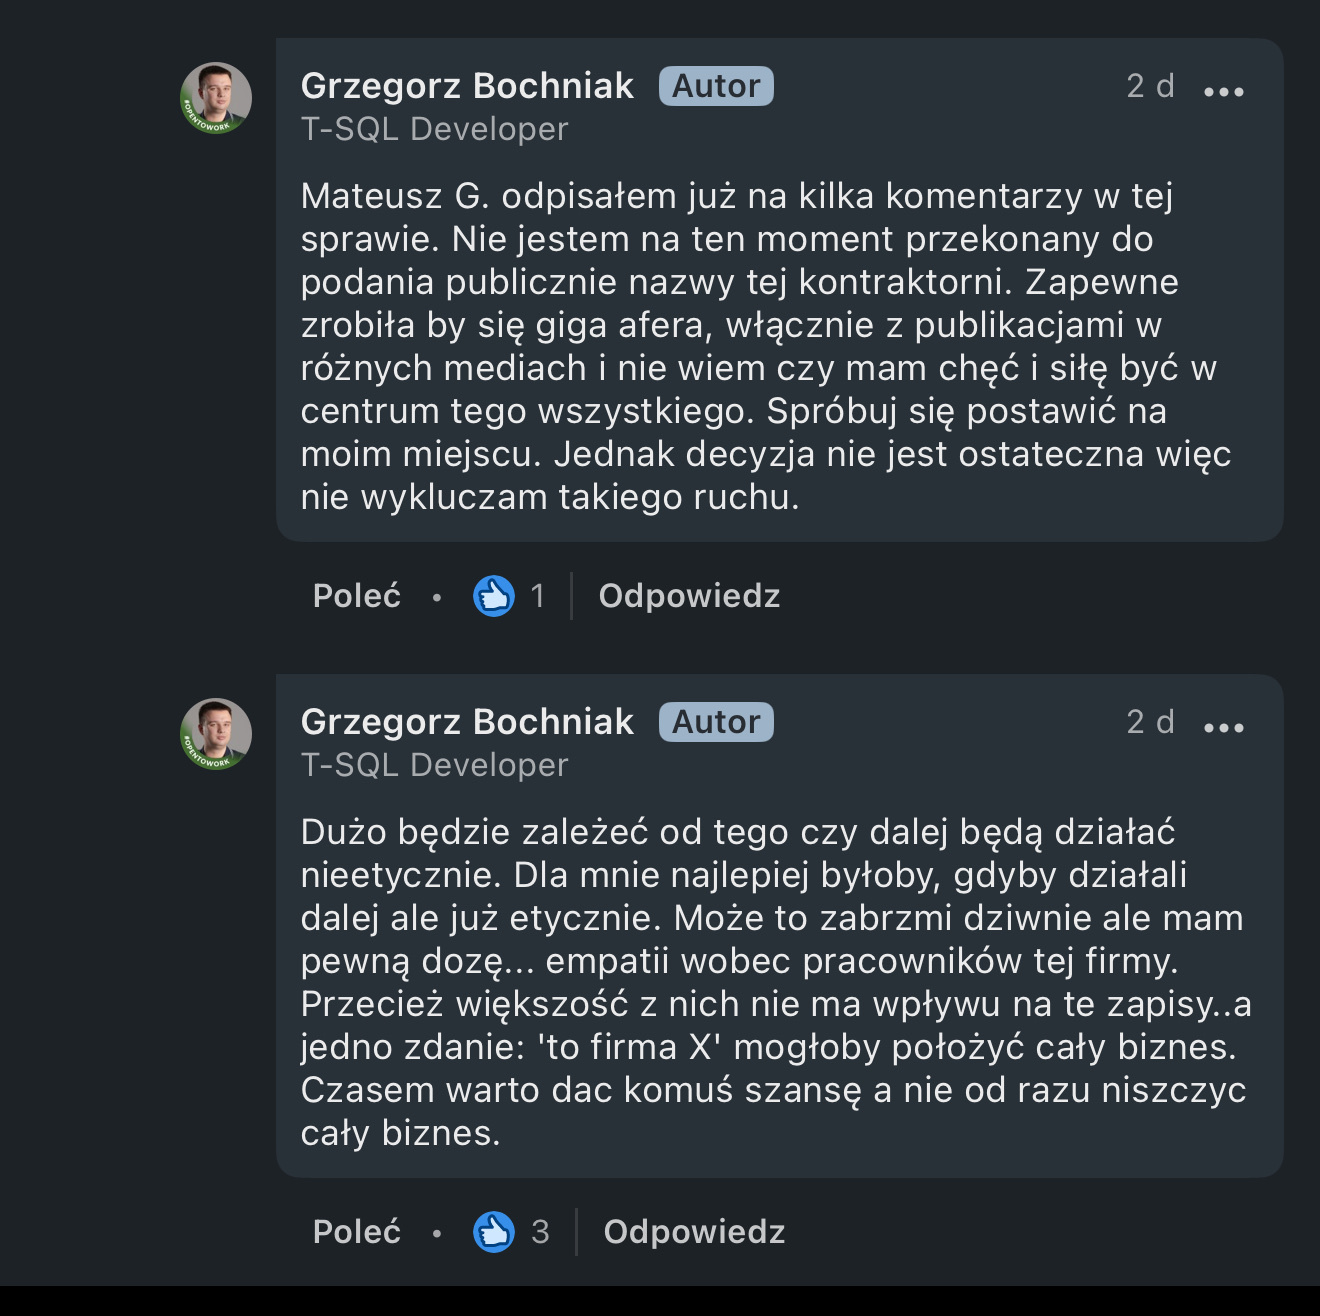Open more options on the 'Dużo będzie' comment

tap(1223, 728)
